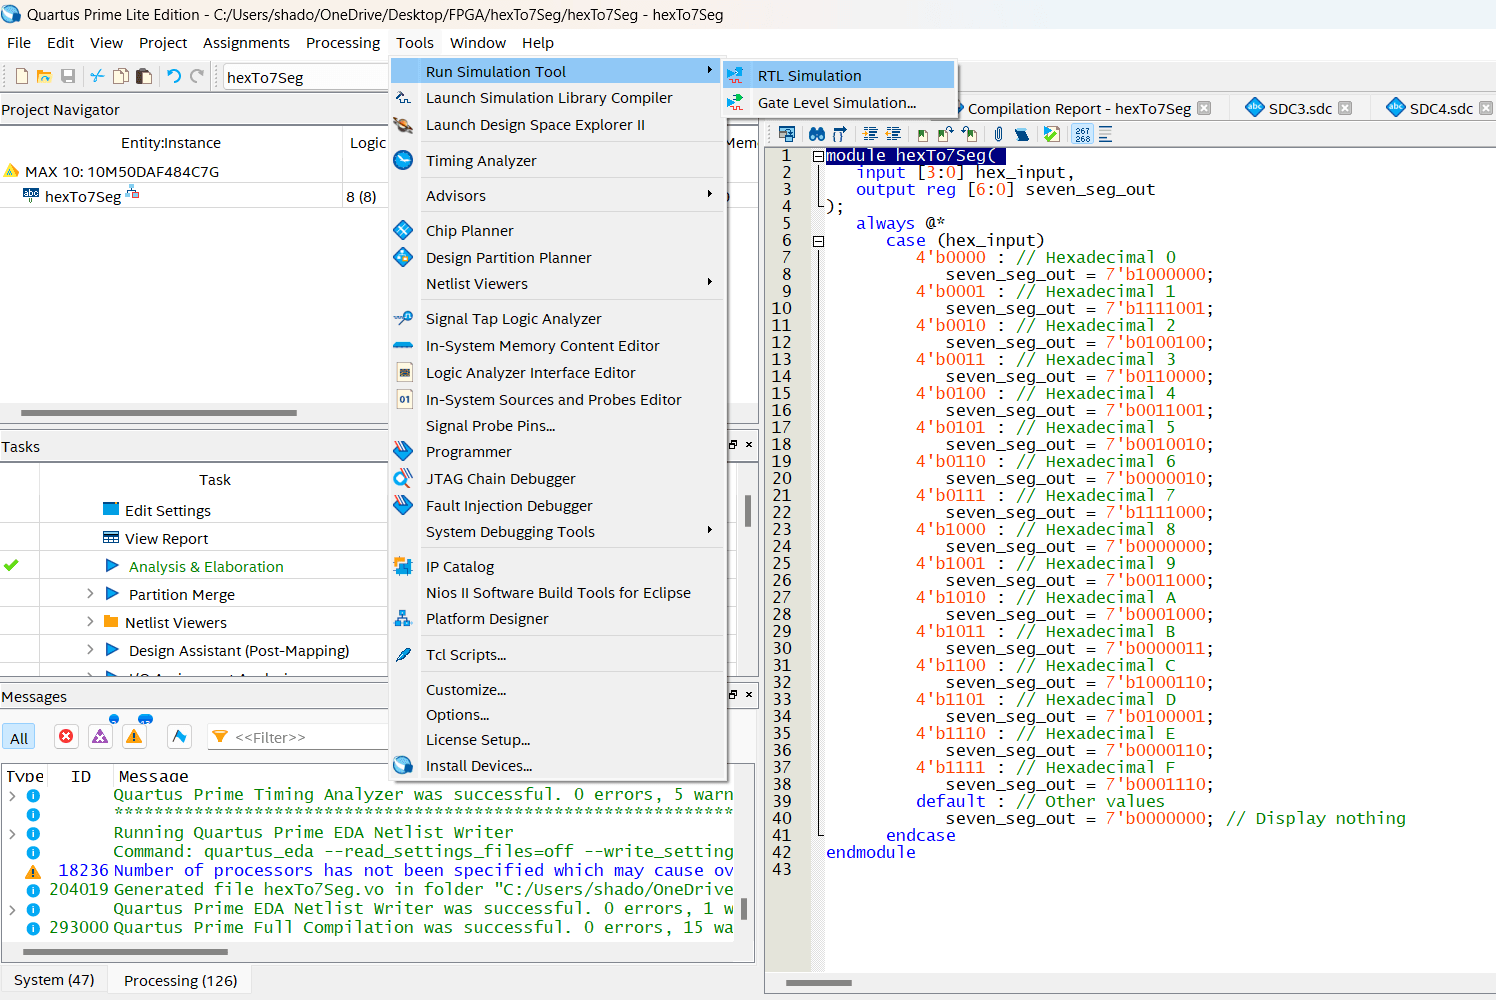Filter messages by critical warning purple icon
Screen dimensions: 1496x1000
point(100,736)
